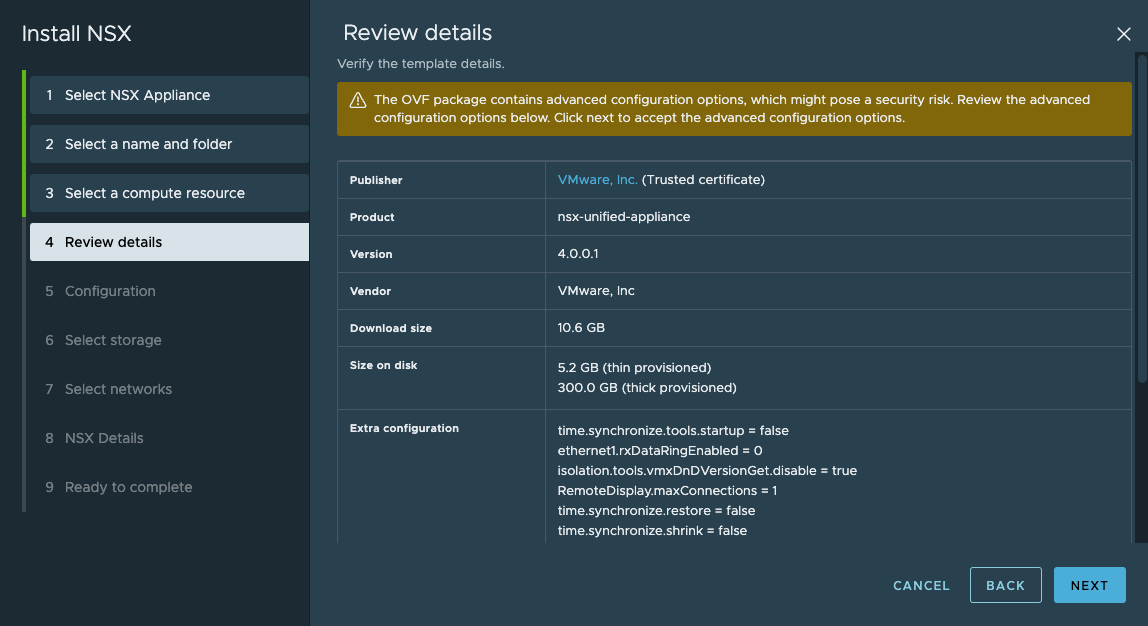Click the Vendor row label
This screenshot has height=626, width=1148.
[x=370, y=291]
